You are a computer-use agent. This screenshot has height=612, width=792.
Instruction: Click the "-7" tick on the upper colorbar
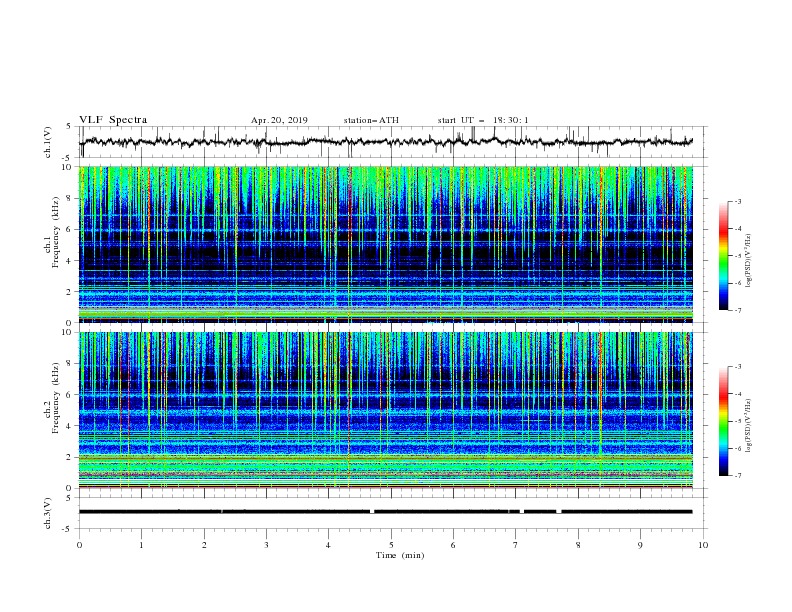737,310
